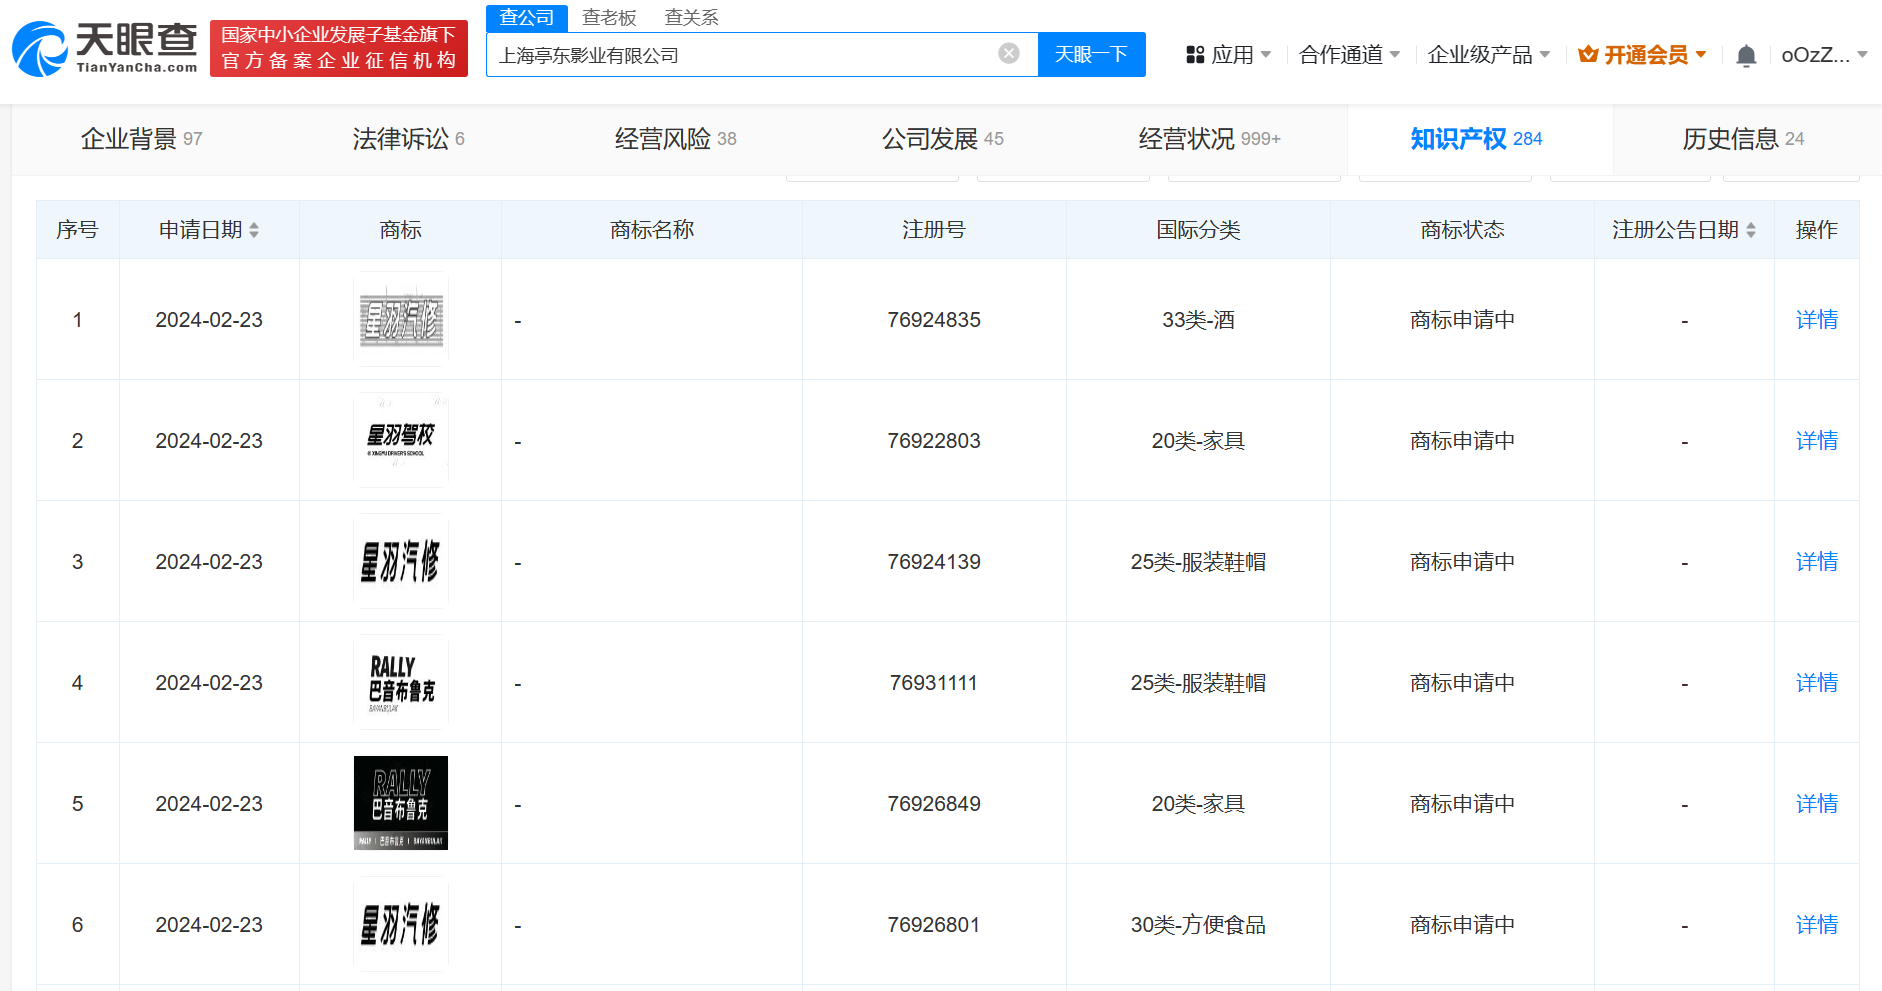Open notifications bell icon

coord(1746,55)
